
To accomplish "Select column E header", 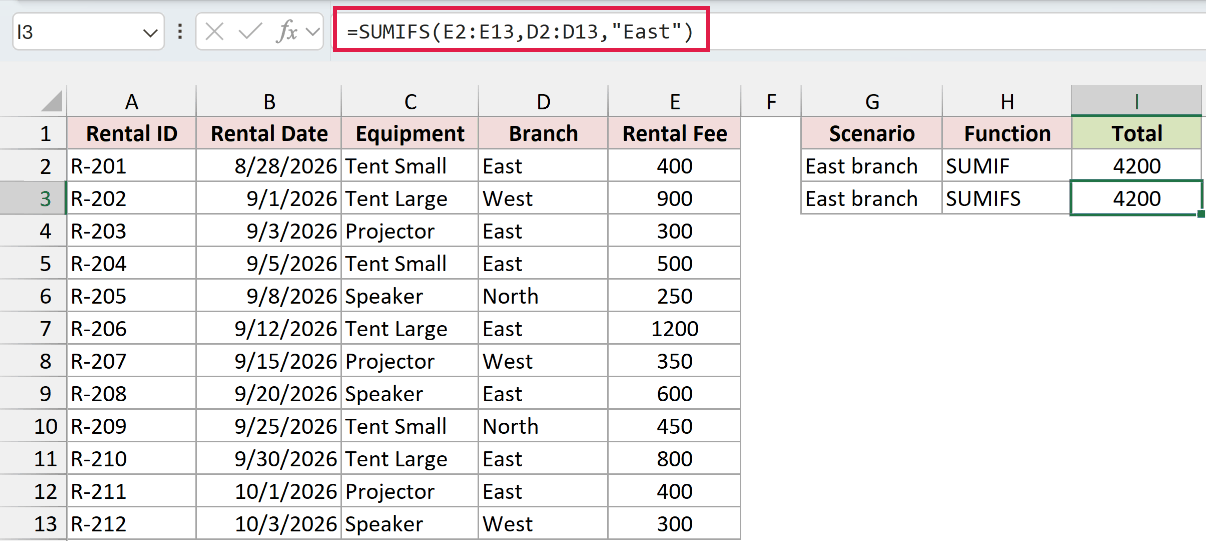I will [x=675, y=101].
